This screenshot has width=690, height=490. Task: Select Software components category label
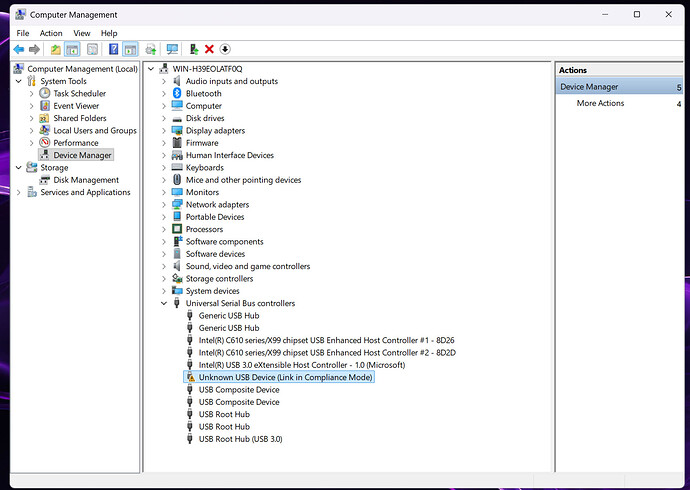tap(224, 241)
